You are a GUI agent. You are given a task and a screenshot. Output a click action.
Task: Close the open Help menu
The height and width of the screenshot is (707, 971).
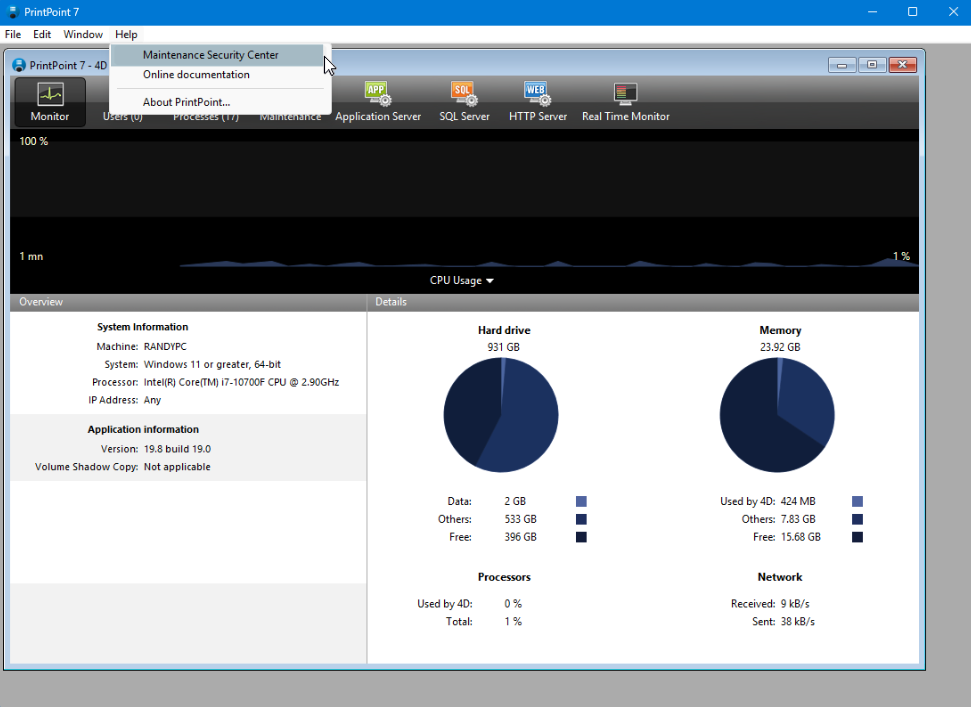click(126, 34)
